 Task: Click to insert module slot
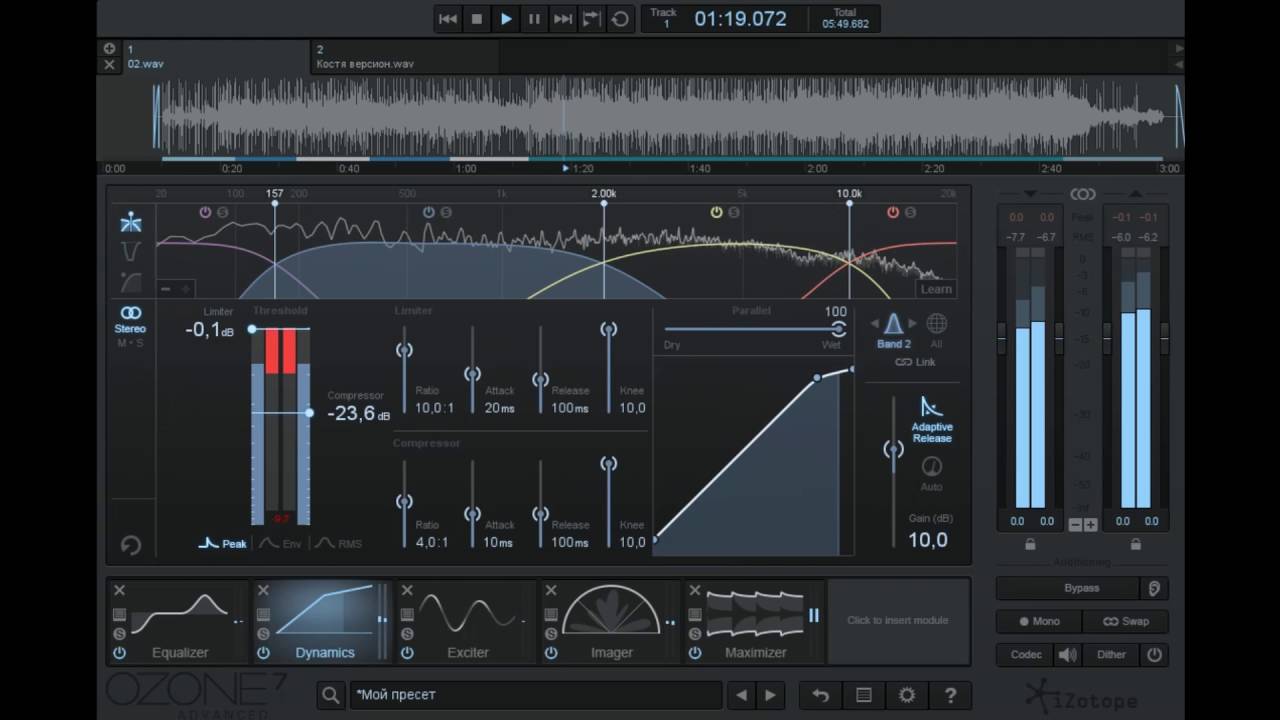[898, 621]
